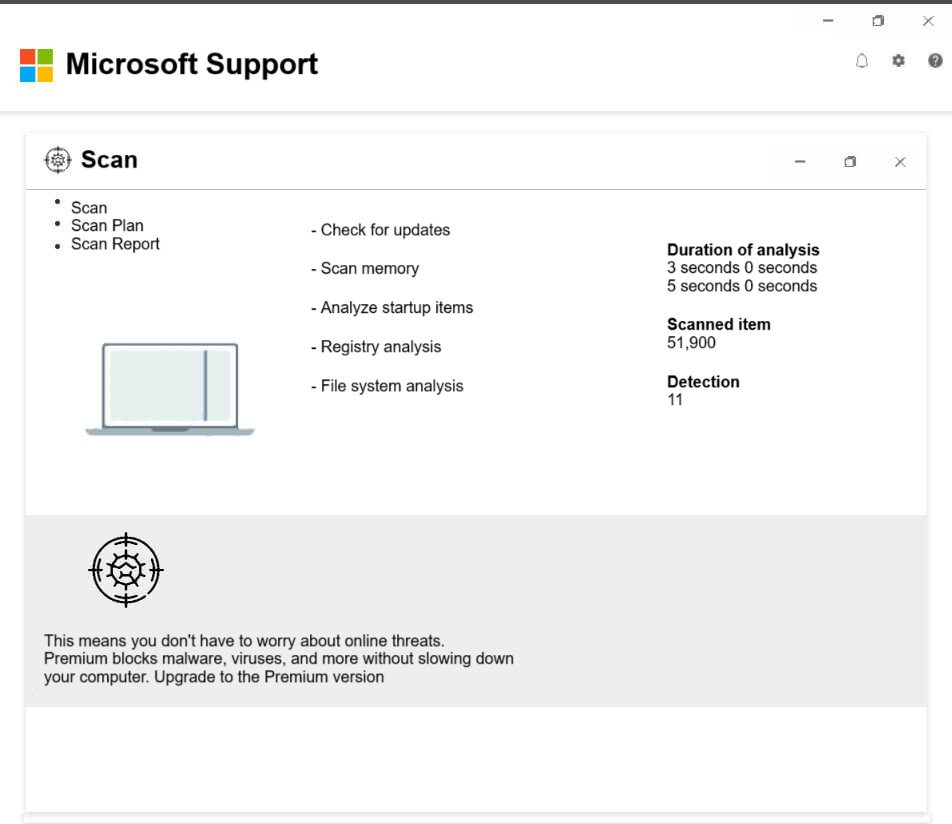Click the laptop illustration

[x=170, y=389]
